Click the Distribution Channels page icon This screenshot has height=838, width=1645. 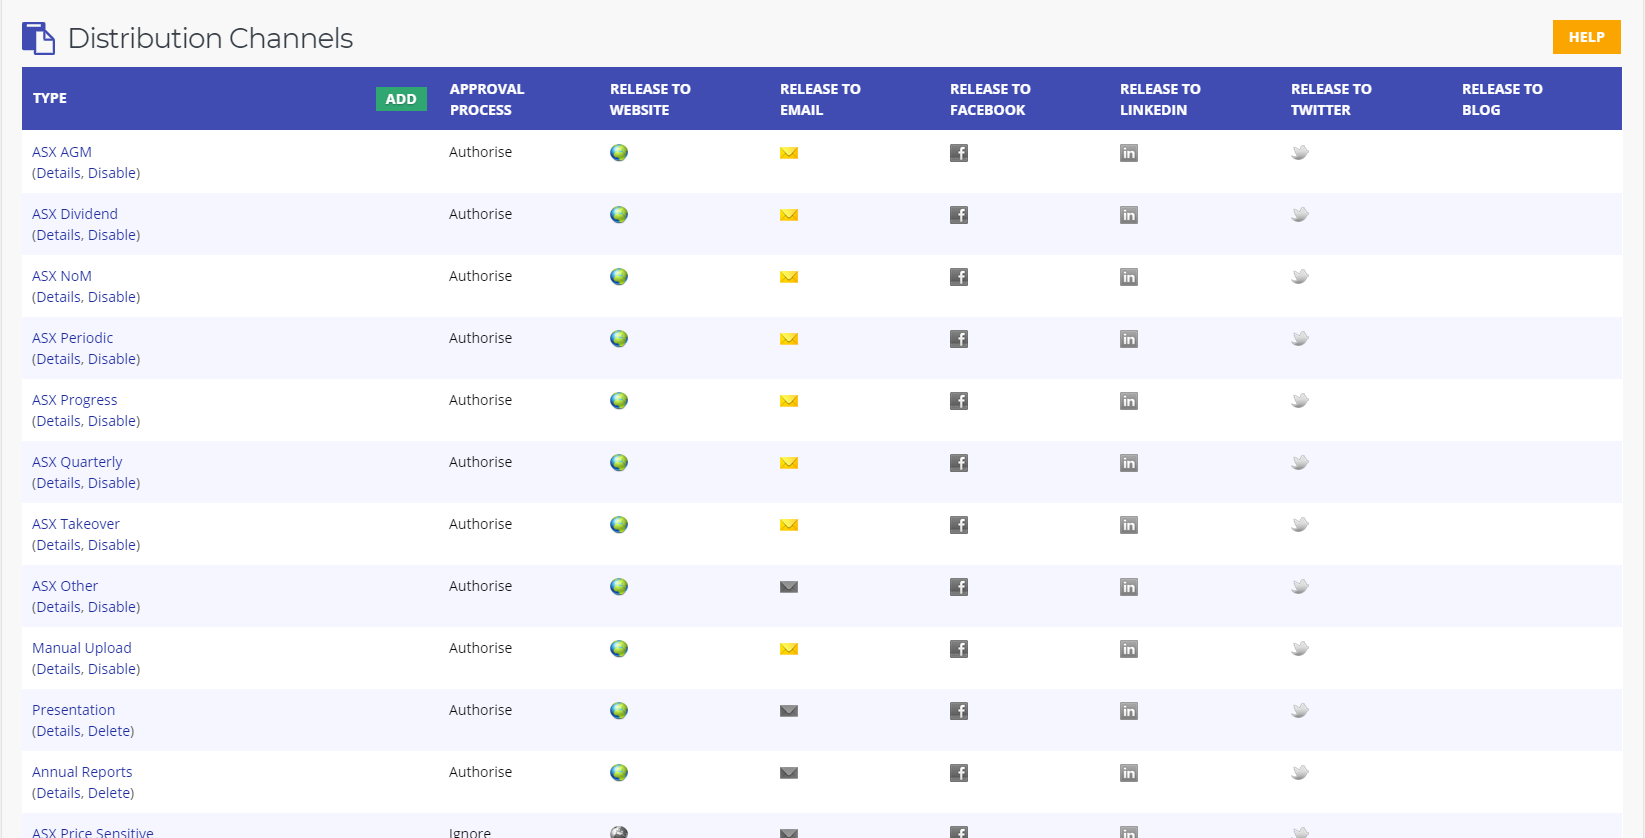coord(38,38)
